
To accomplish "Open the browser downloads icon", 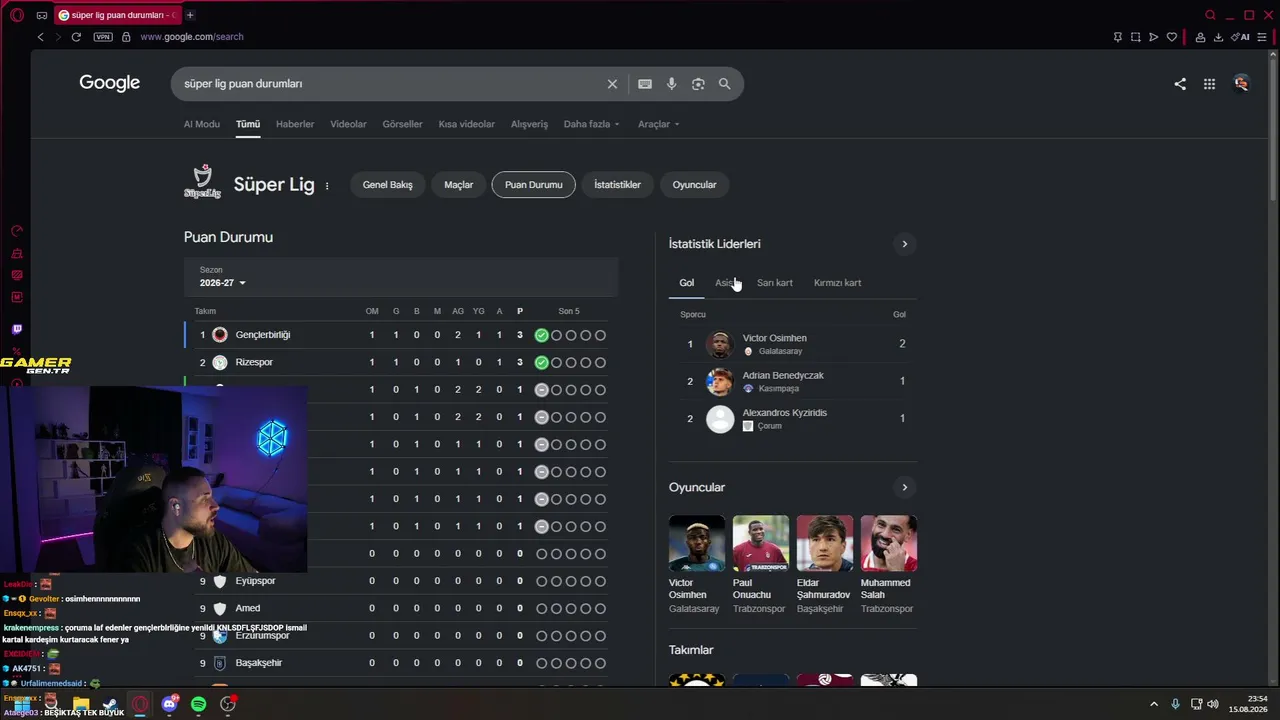I will click(1218, 37).
